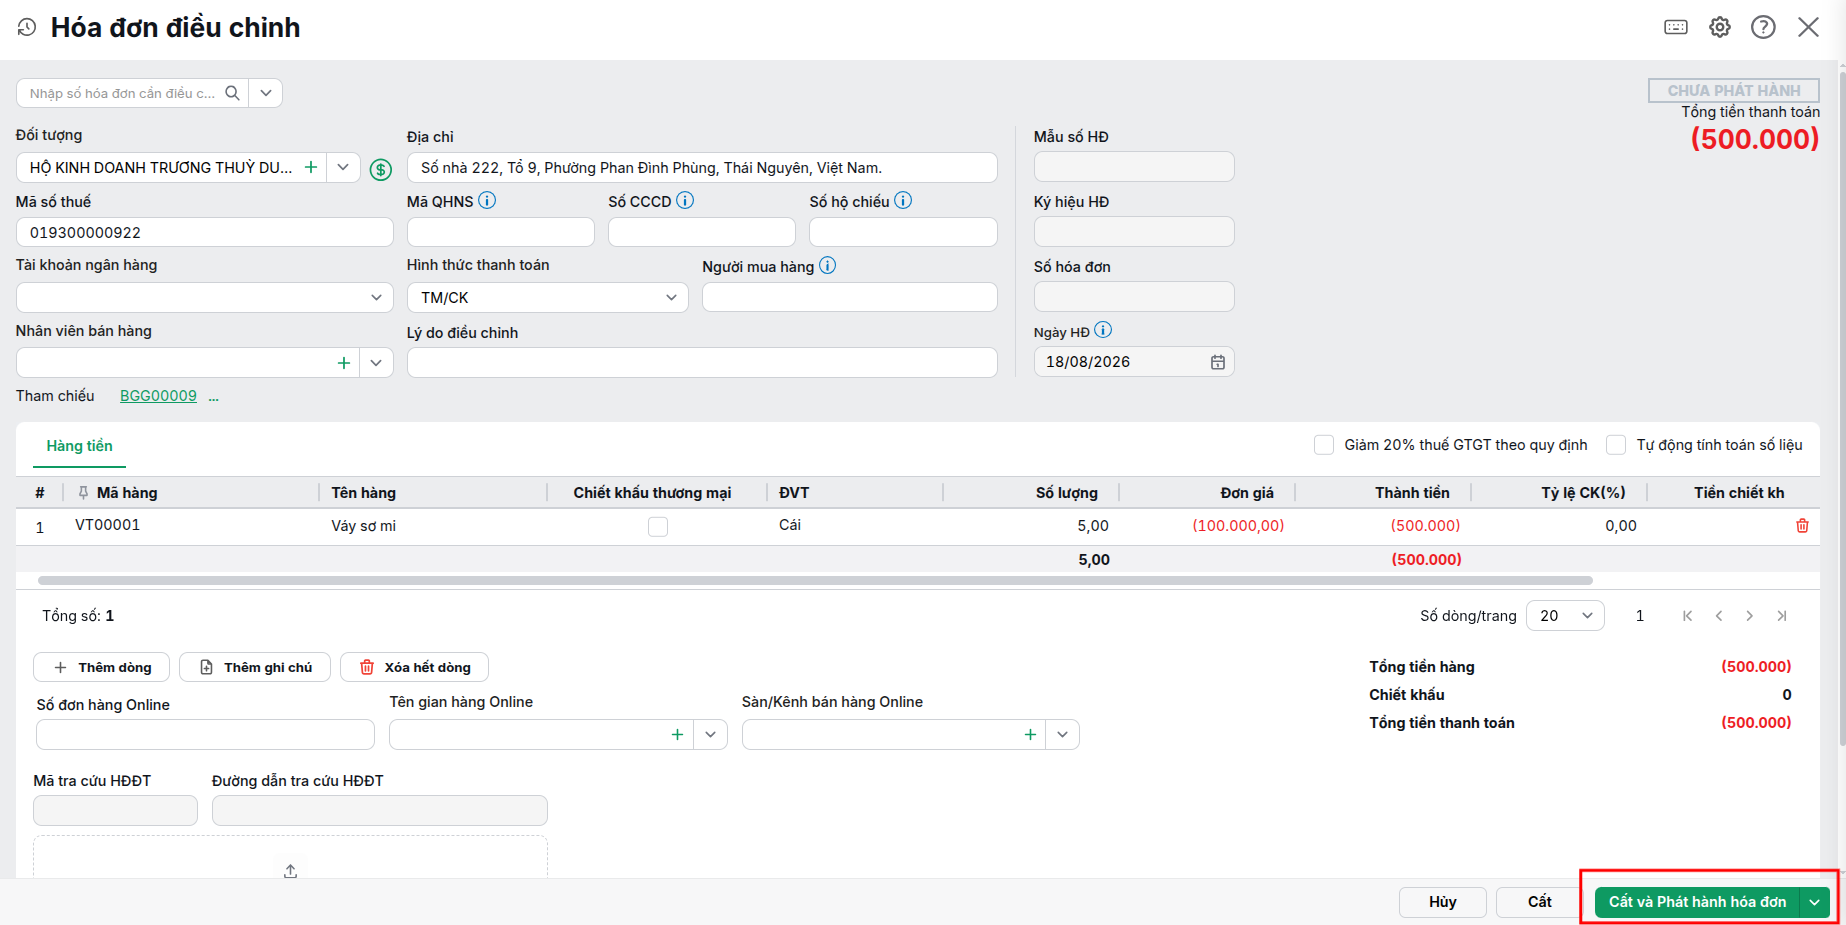Open reference link BGG00009
The width and height of the screenshot is (1846, 925).
point(158,396)
